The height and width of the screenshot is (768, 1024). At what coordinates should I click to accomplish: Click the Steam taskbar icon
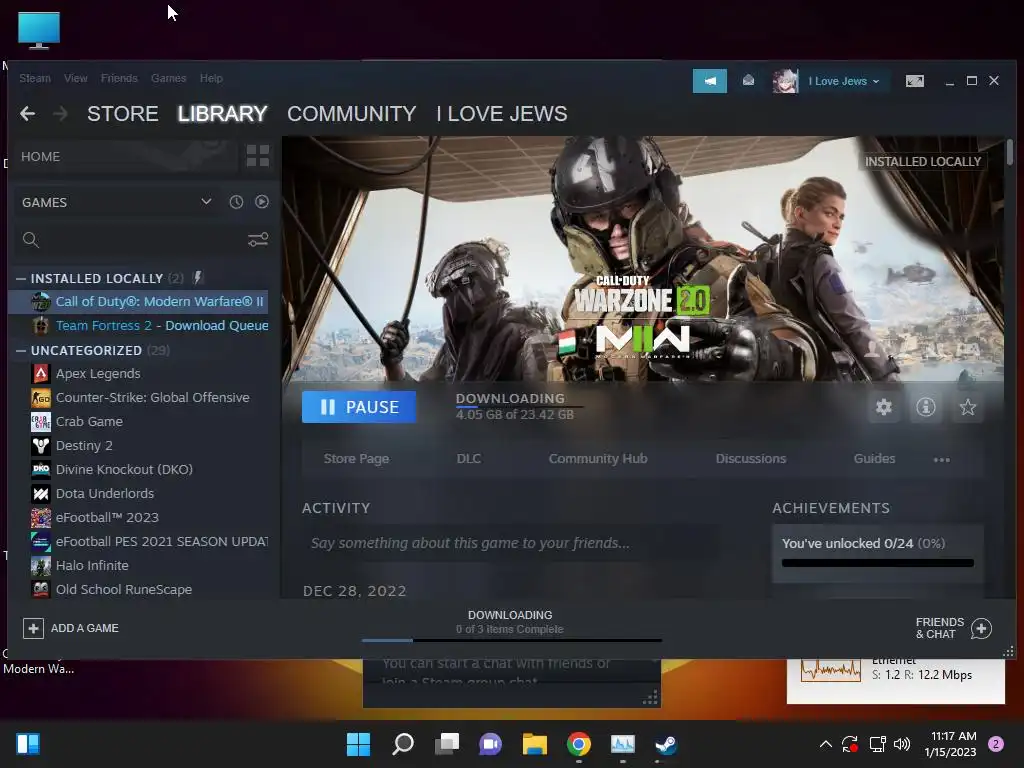click(x=666, y=744)
